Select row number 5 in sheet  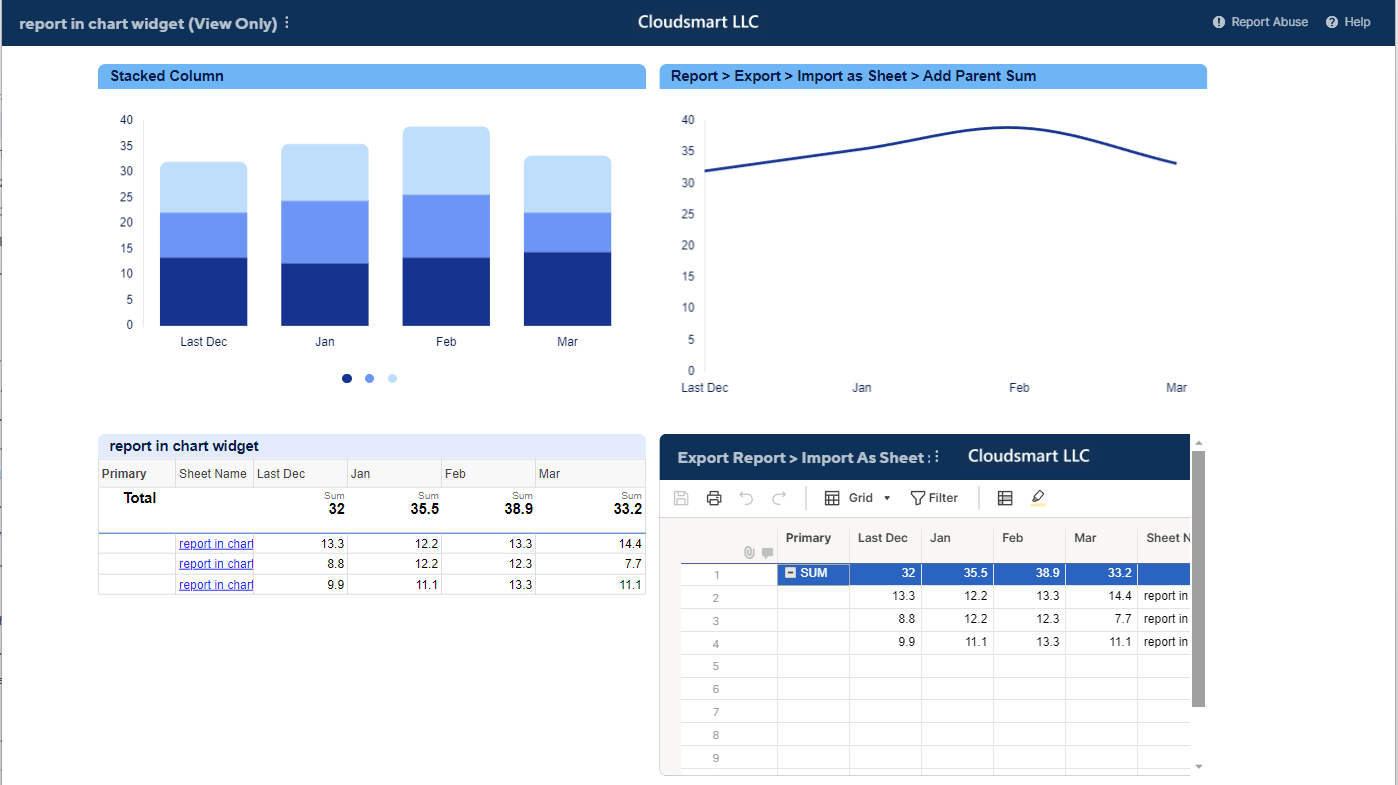[716, 666]
